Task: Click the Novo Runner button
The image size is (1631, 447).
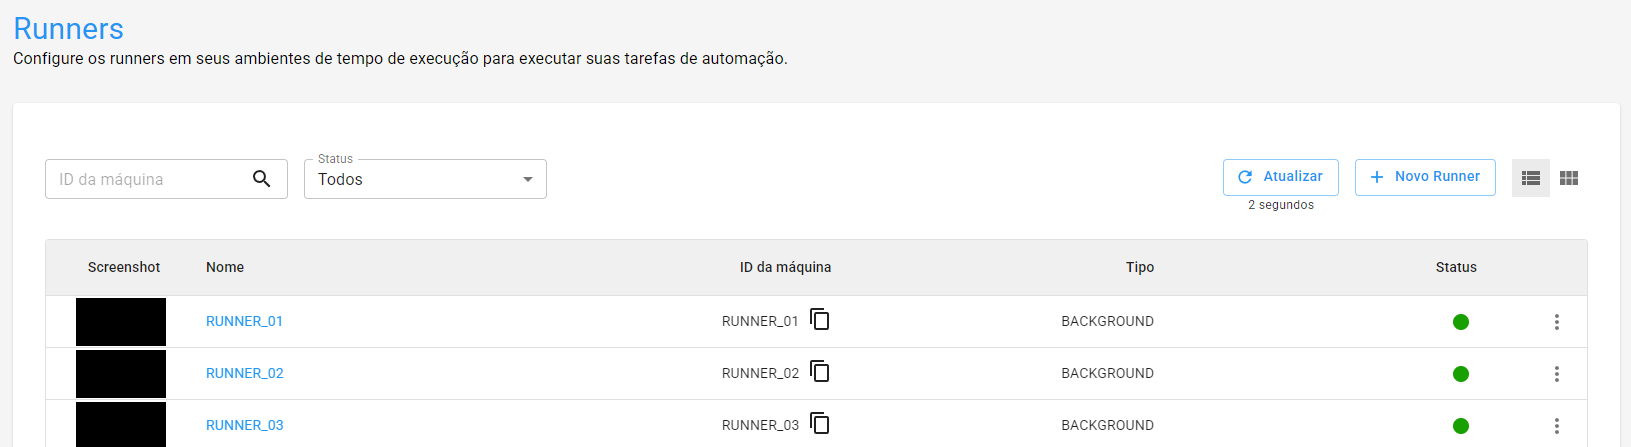Action: click(x=1425, y=177)
